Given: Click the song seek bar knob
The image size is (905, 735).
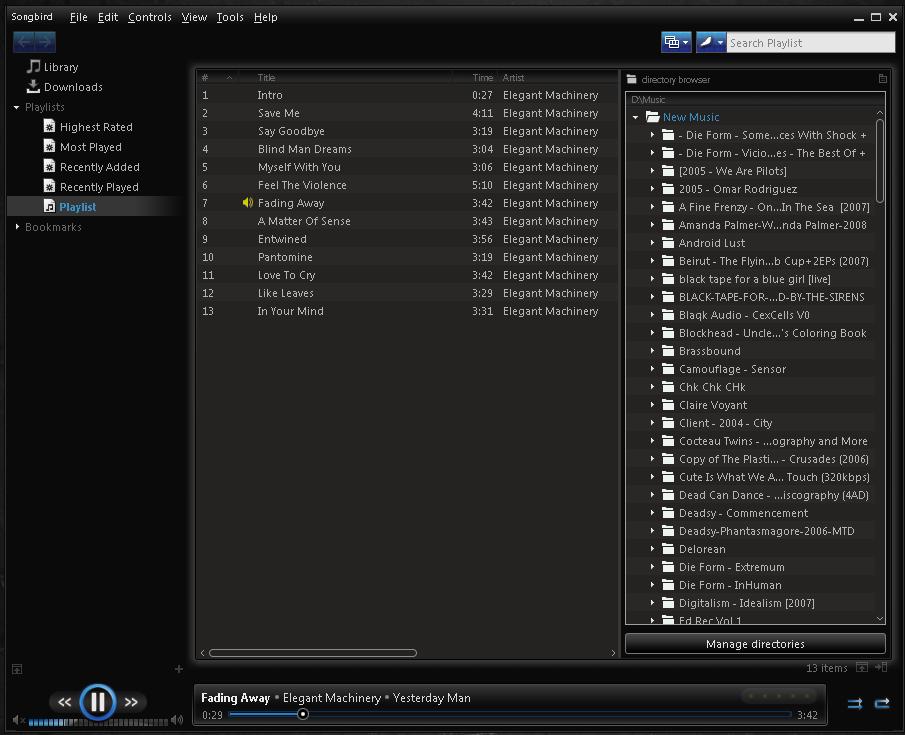Looking at the screenshot, I should pyautogui.click(x=302, y=714).
